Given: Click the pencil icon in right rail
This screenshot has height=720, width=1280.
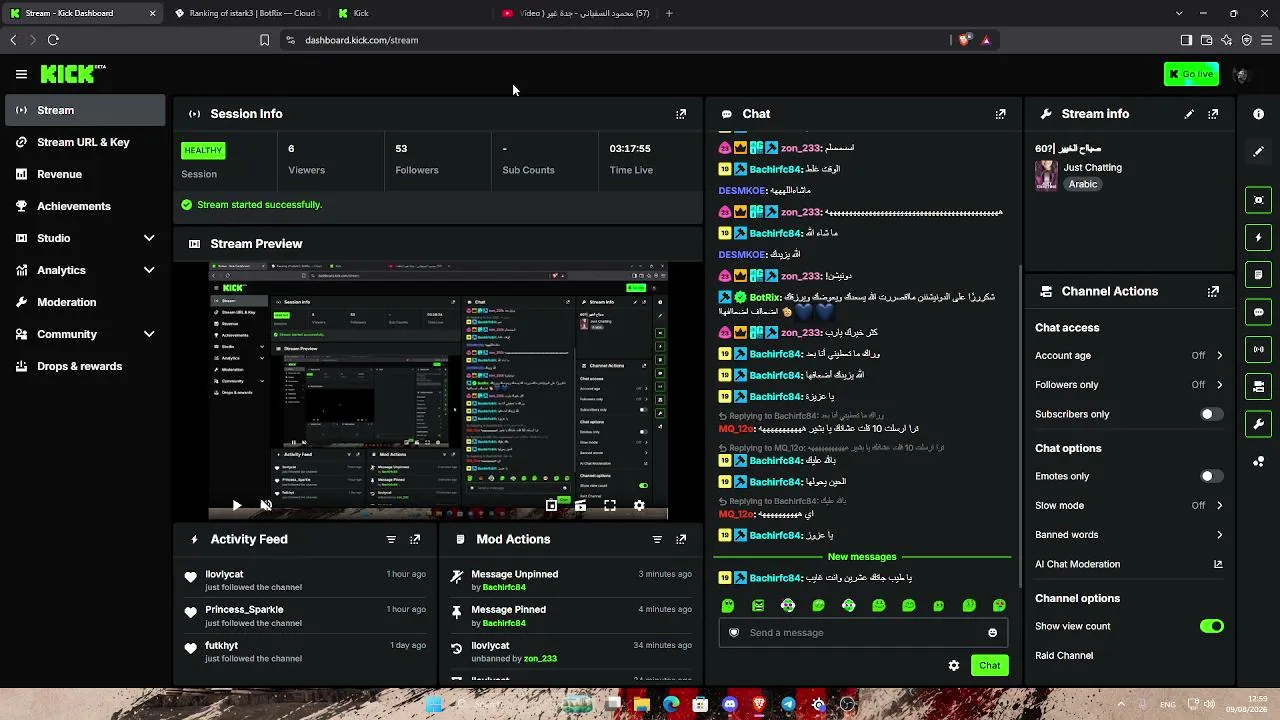Looking at the screenshot, I should (1259, 152).
